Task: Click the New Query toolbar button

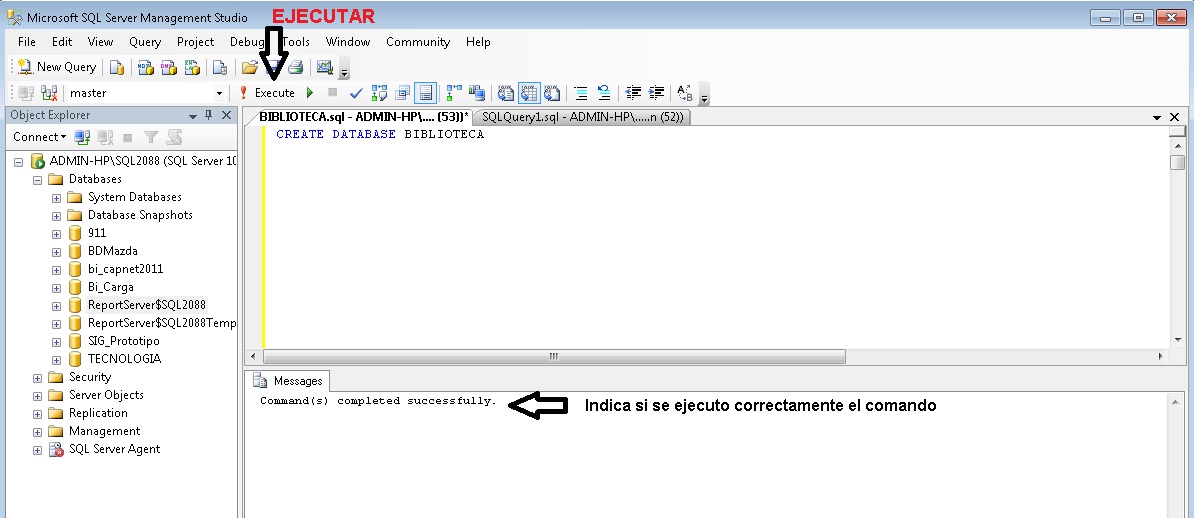Action: click(x=57, y=67)
